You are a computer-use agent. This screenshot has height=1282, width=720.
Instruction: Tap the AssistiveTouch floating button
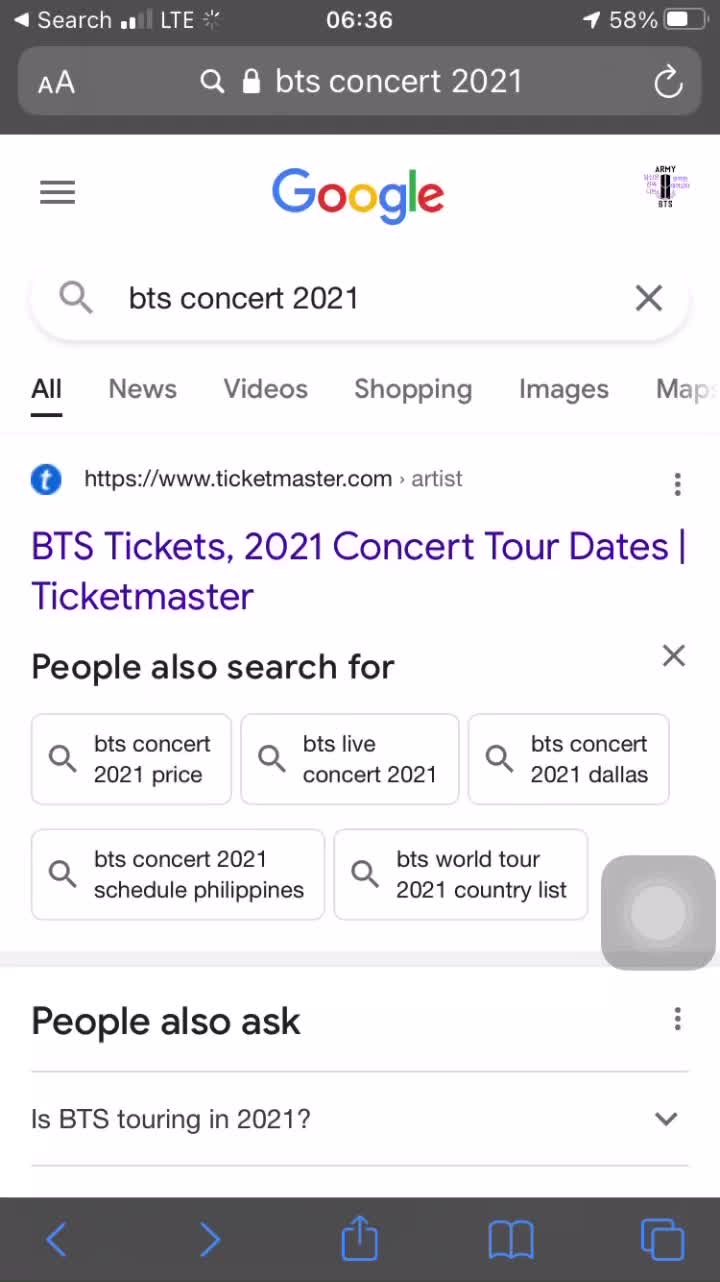658,912
